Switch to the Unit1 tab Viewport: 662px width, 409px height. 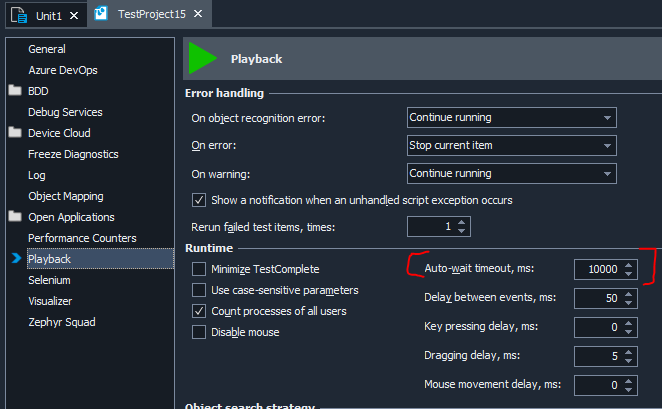(x=42, y=15)
